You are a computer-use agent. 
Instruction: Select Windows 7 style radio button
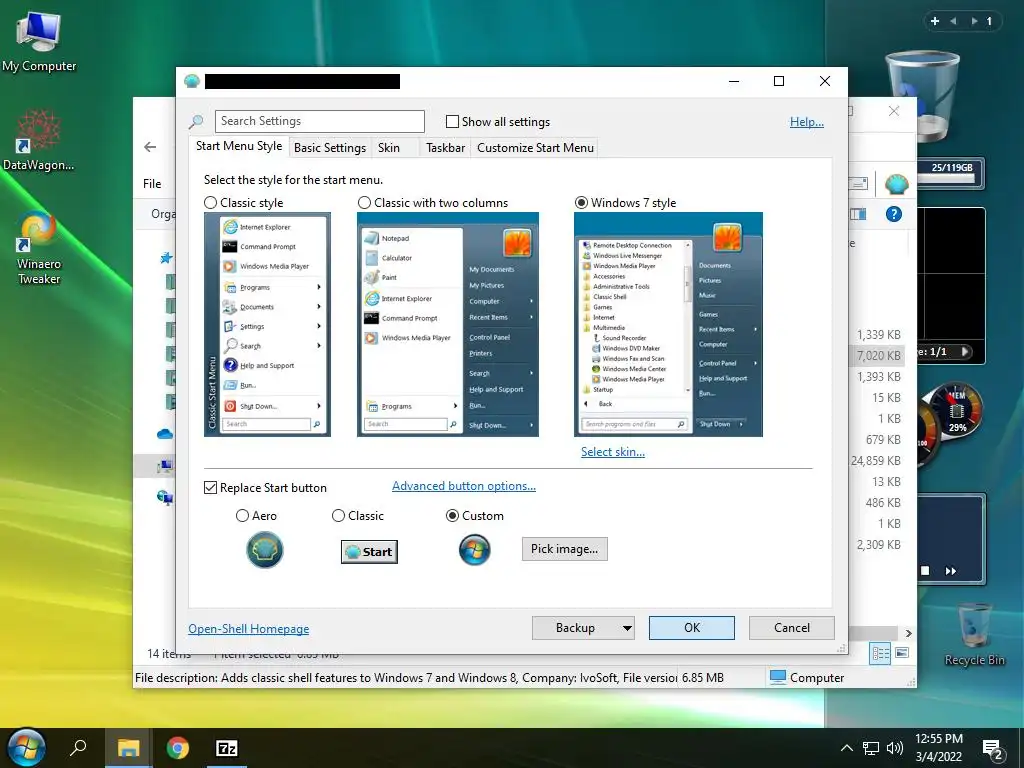coord(581,202)
